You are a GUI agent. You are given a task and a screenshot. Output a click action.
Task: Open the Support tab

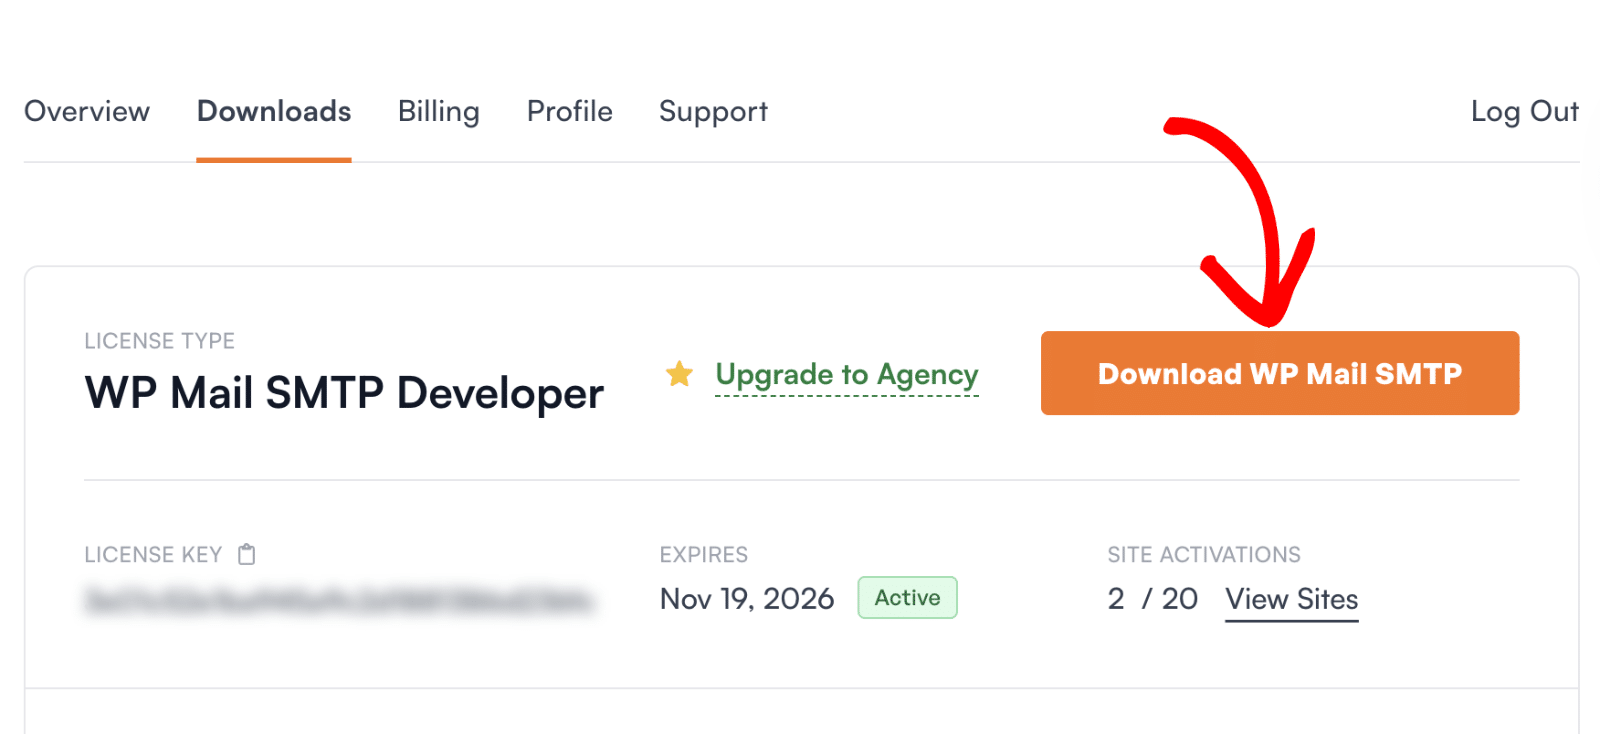[x=713, y=111]
